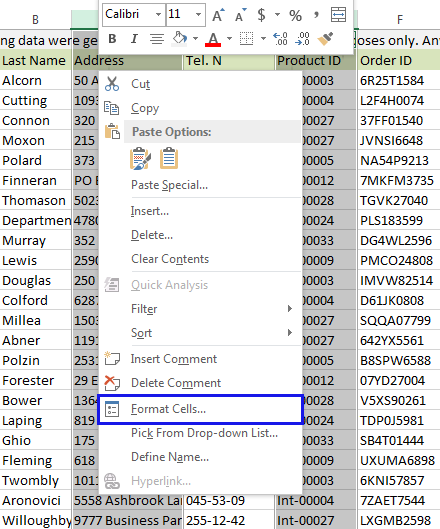Select cell with order LXGMB2598
440x529 pixels.
399,520
